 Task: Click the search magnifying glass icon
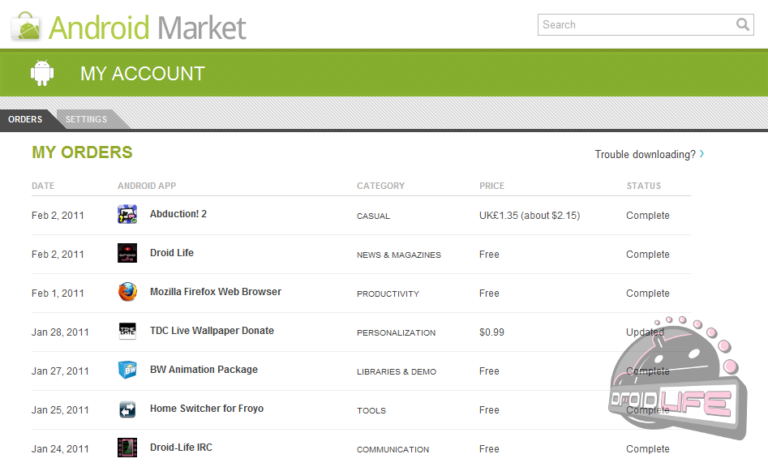(743, 25)
